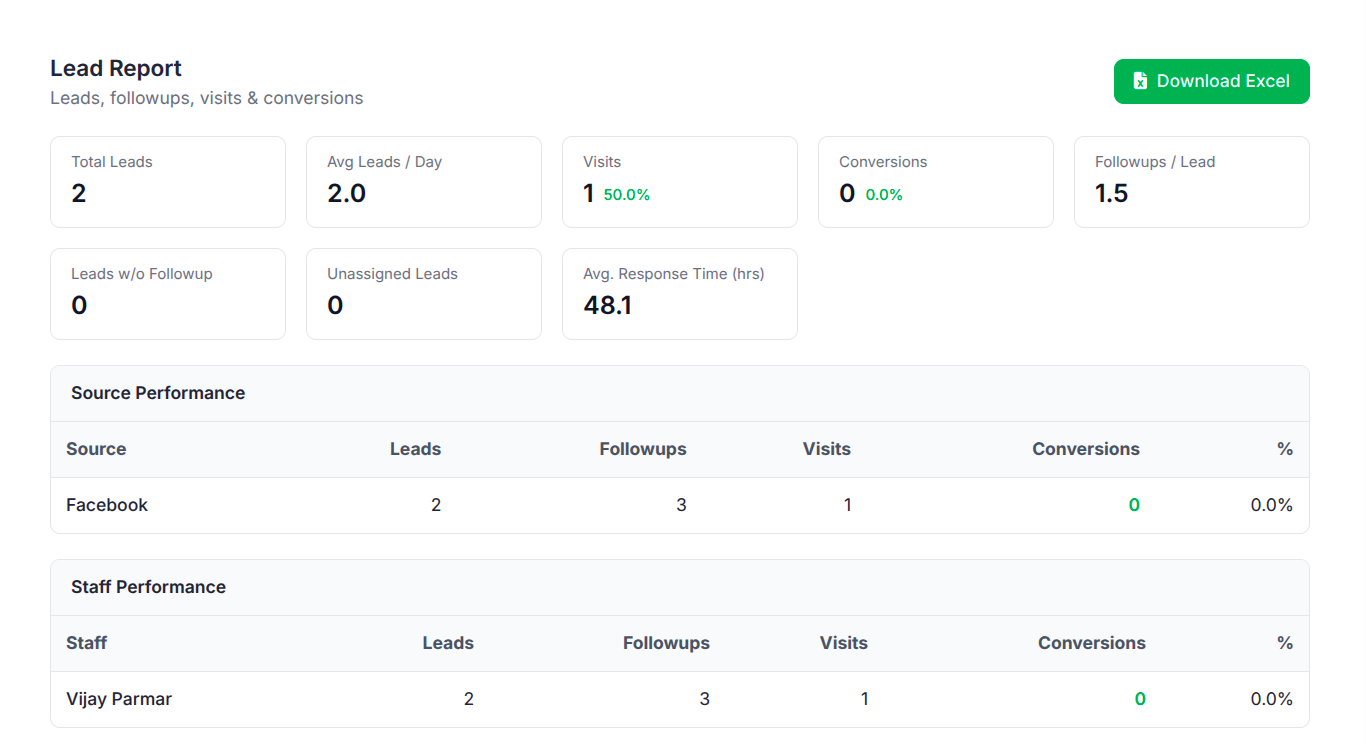The width and height of the screenshot is (1366, 744).
Task: Click Facebook row followups value 3
Action: click(682, 505)
